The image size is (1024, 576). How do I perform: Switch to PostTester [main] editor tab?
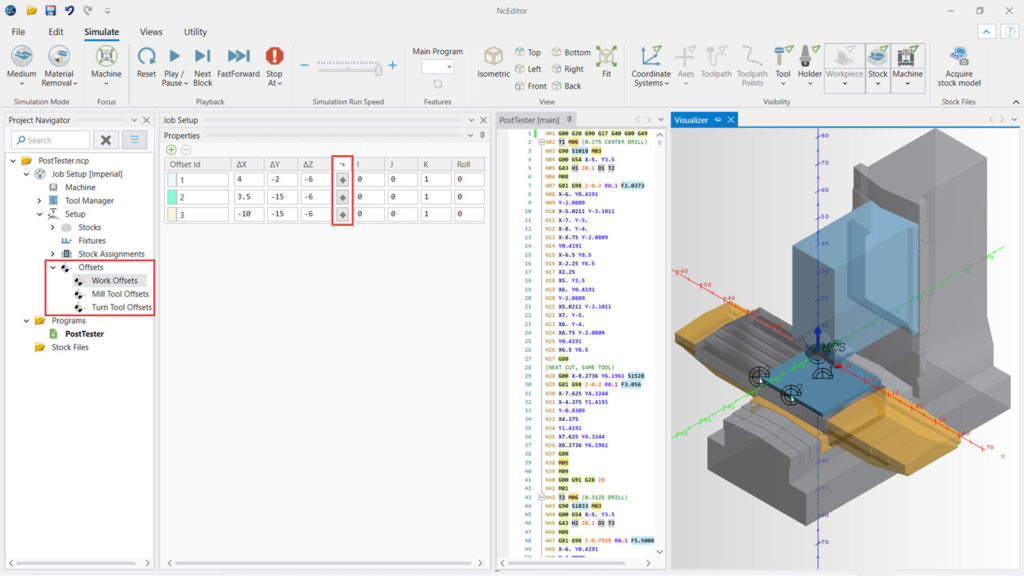530,120
